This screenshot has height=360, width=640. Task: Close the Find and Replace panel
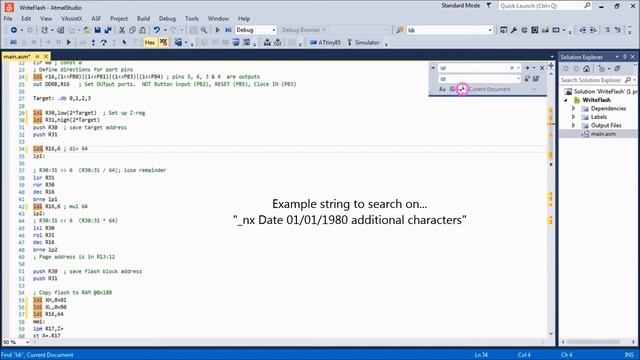pos(542,68)
